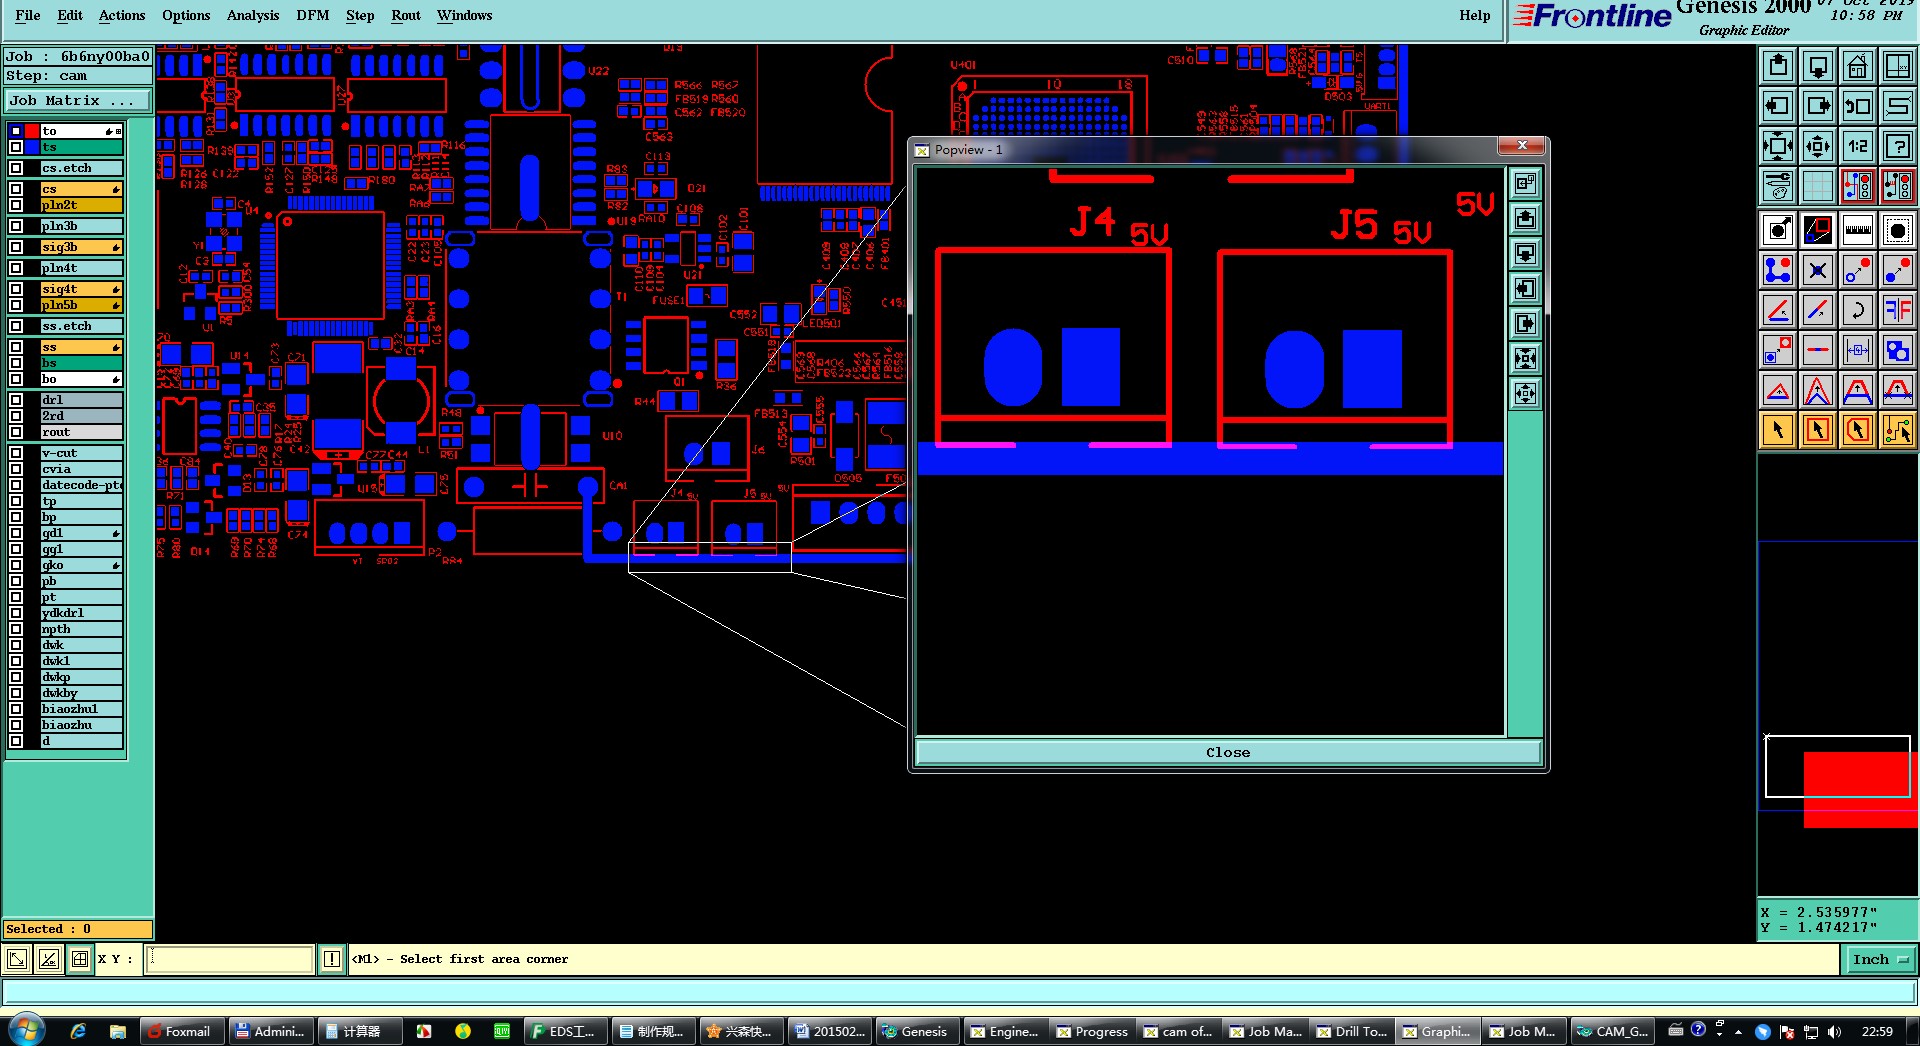Click the pan up icon

[1778, 66]
